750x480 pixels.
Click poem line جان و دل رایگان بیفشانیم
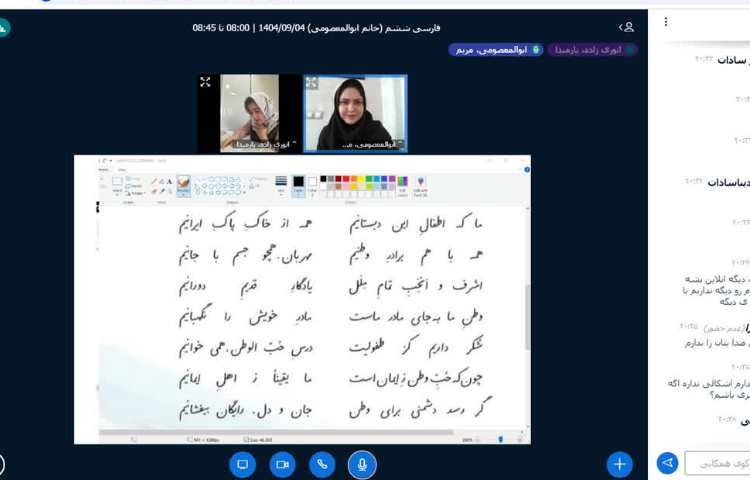click(x=245, y=410)
